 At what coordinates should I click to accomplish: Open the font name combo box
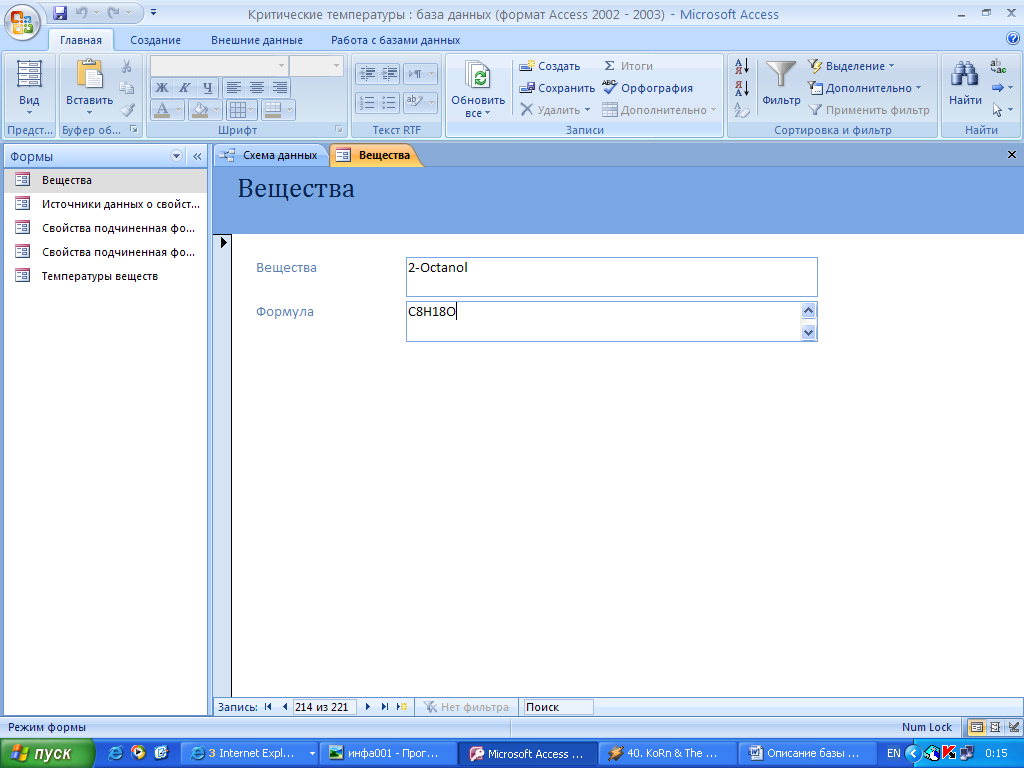(x=218, y=65)
